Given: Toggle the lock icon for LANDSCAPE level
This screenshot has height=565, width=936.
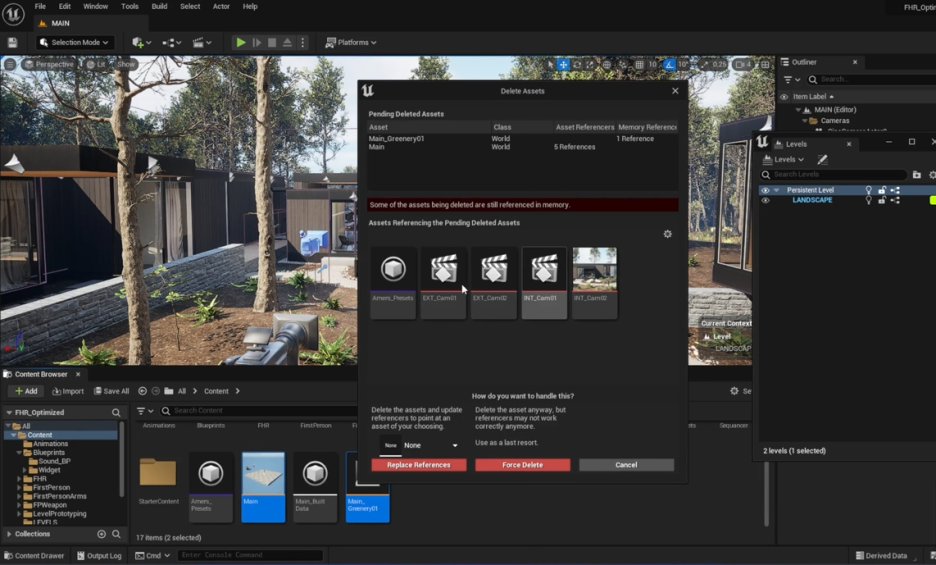Looking at the screenshot, I should click(x=882, y=201).
